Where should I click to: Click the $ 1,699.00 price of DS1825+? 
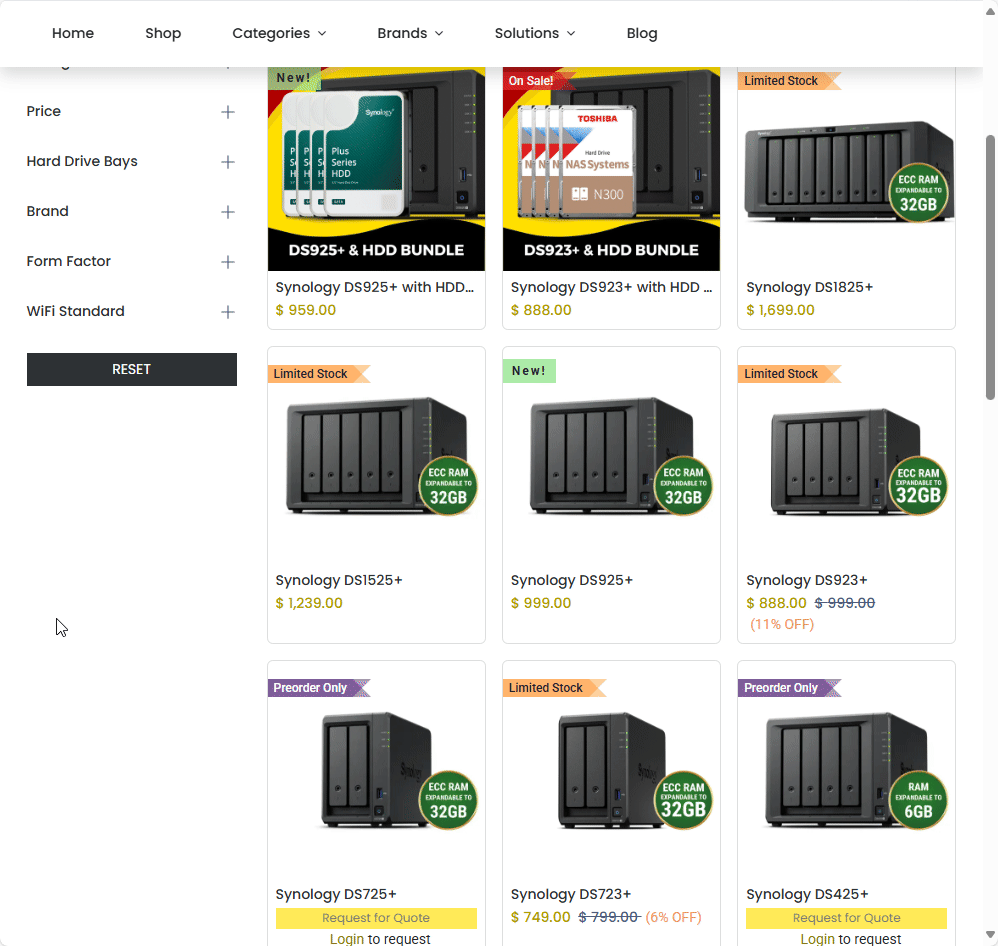pos(780,310)
